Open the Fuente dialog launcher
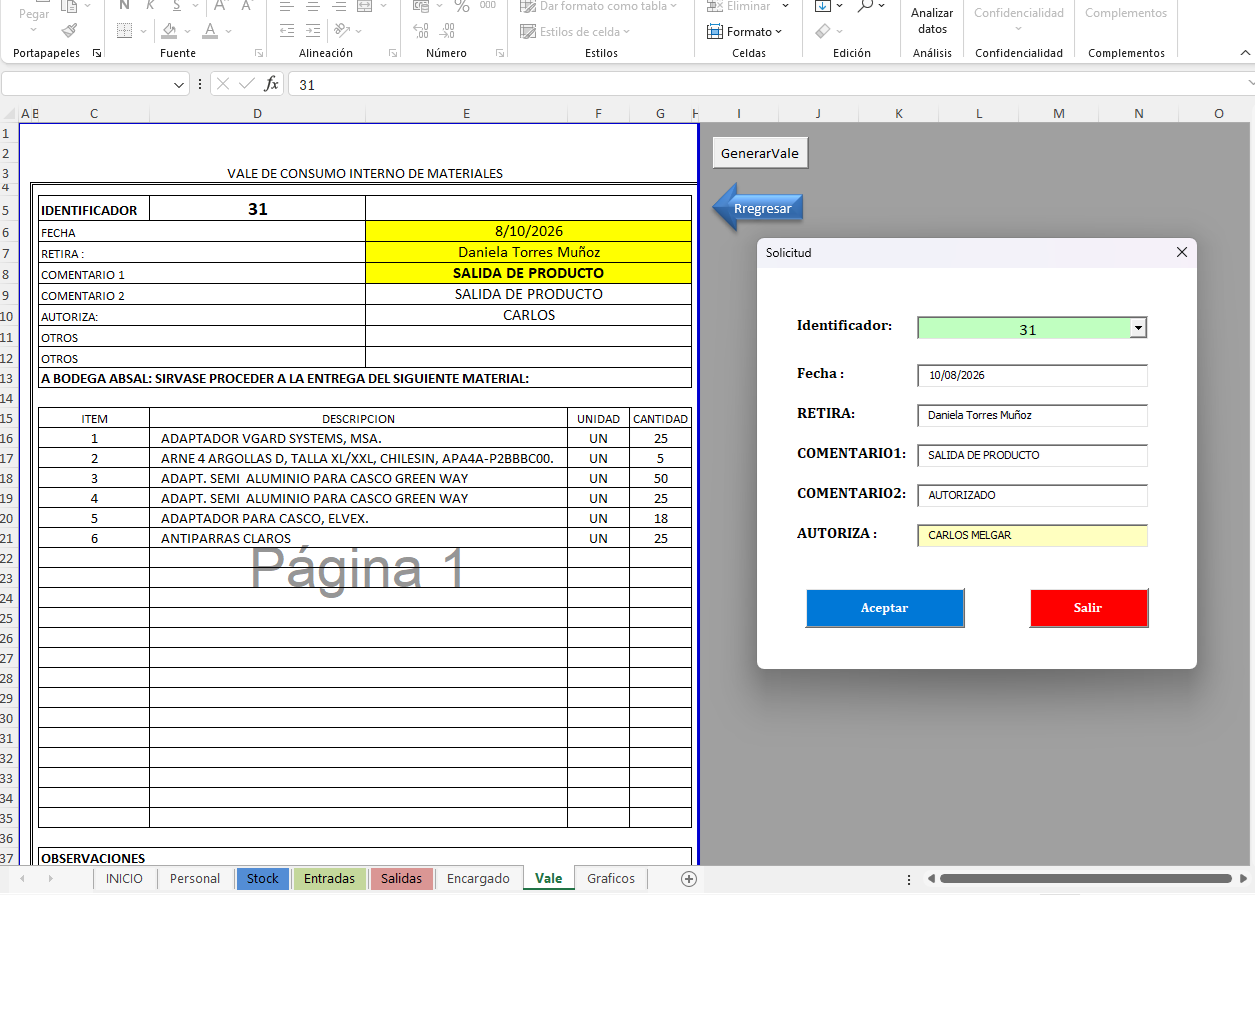1255x1024 pixels. click(259, 53)
